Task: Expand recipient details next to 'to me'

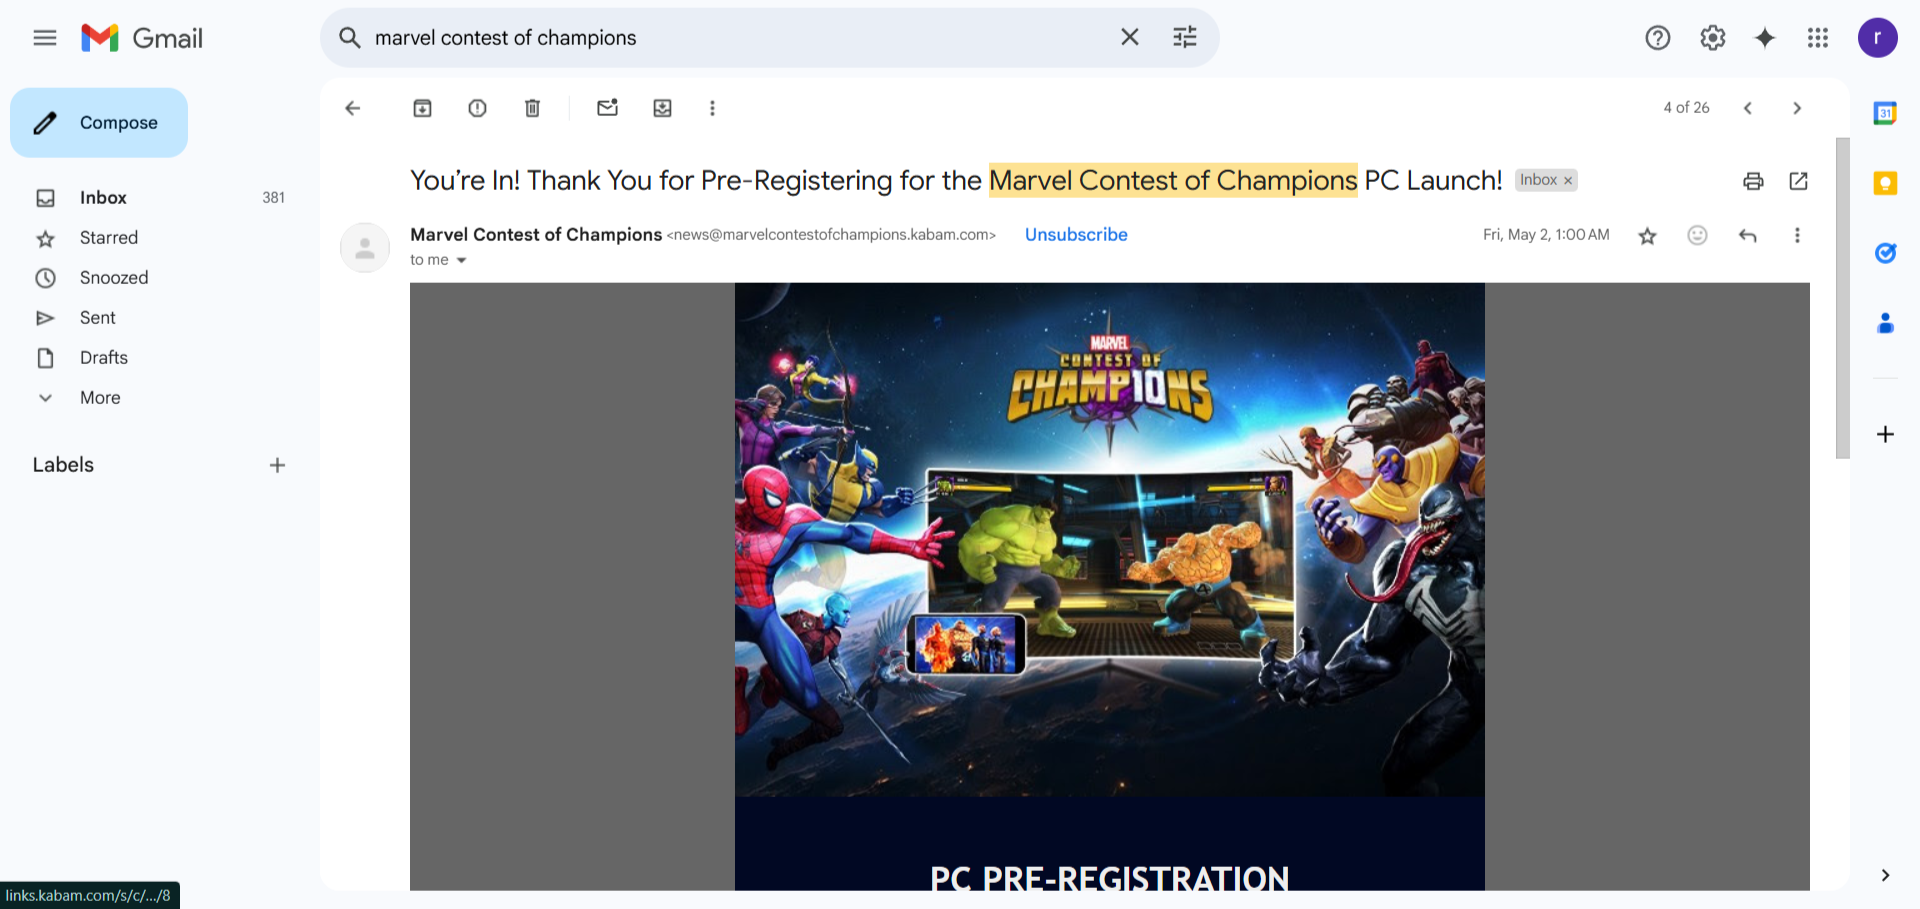Action: pyautogui.click(x=461, y=260)
